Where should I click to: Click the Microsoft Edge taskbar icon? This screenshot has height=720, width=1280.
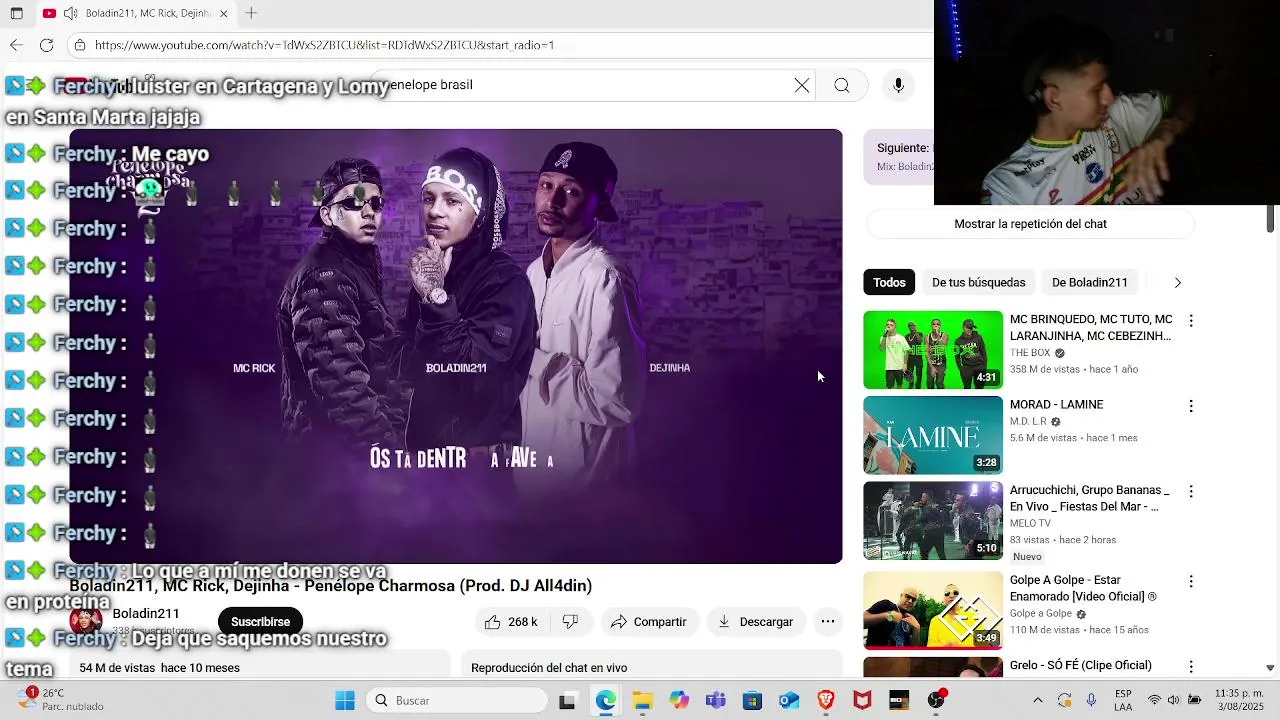point(606,701)
